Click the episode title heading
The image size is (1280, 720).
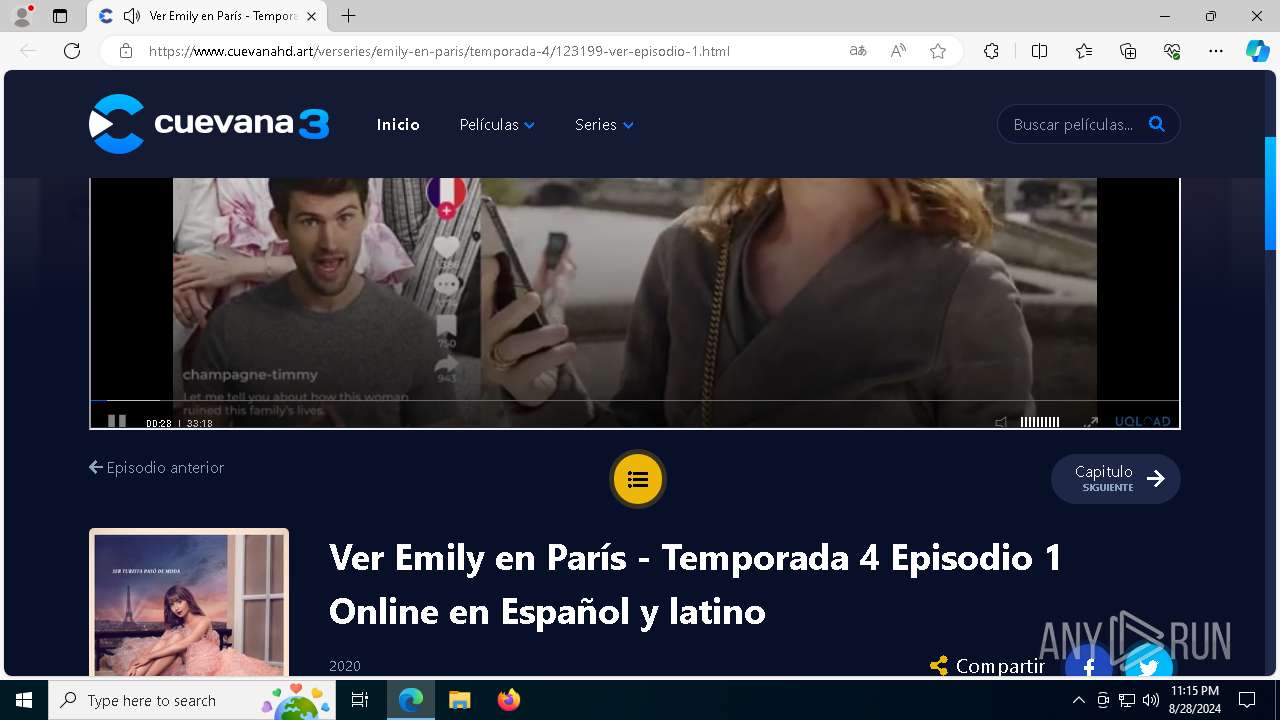coord(696,584)
